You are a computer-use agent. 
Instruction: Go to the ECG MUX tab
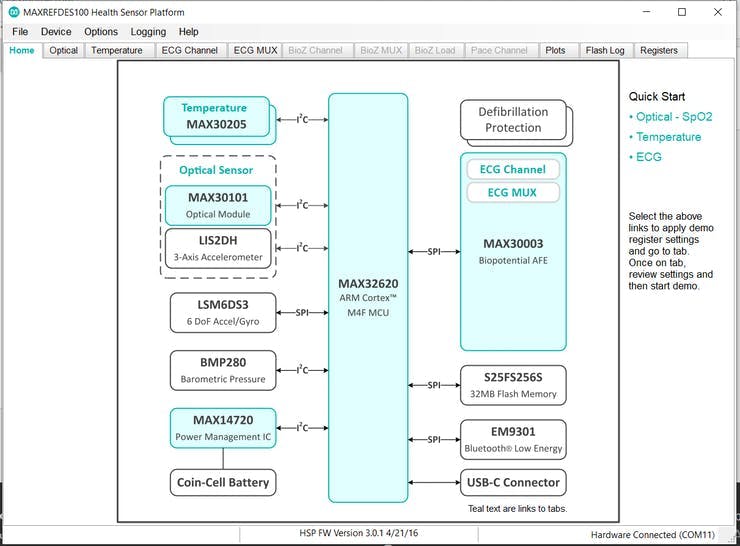255,50
